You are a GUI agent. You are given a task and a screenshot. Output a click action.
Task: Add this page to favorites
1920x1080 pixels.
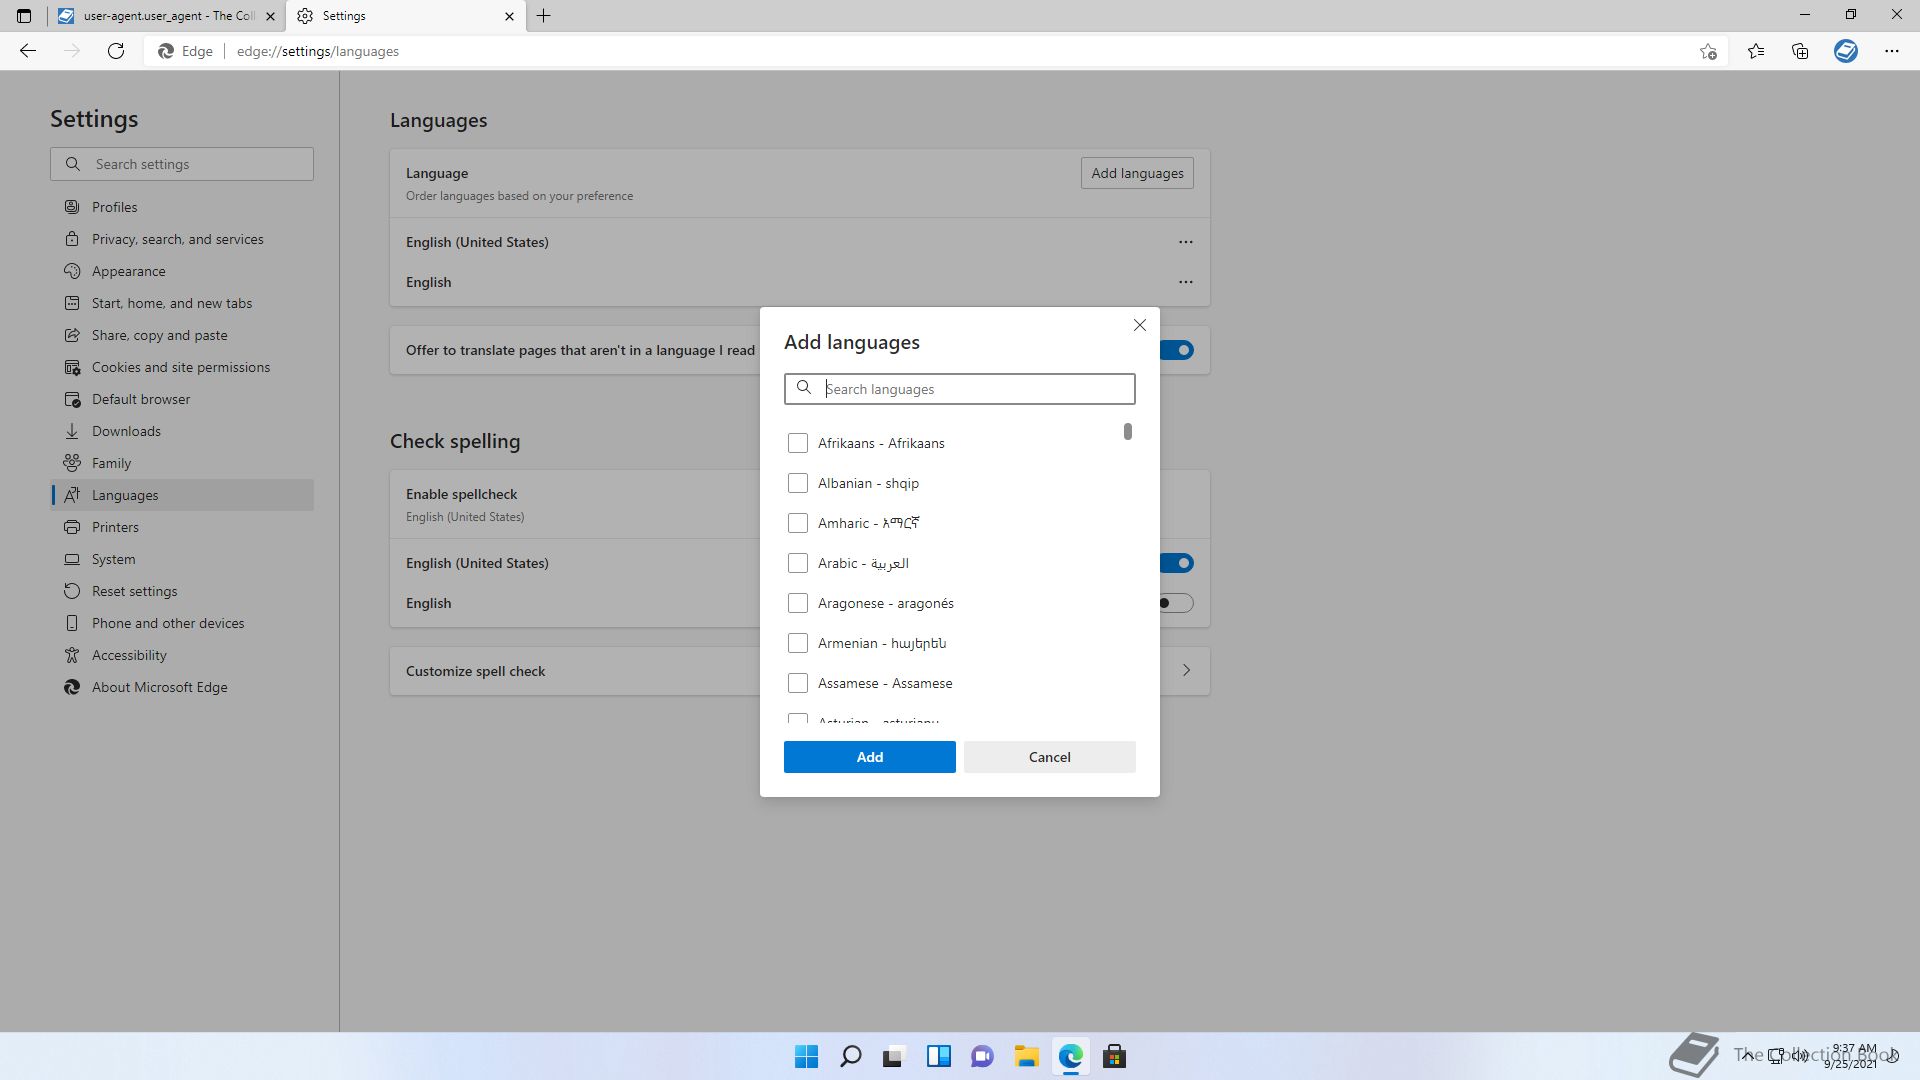point(1708,51)
